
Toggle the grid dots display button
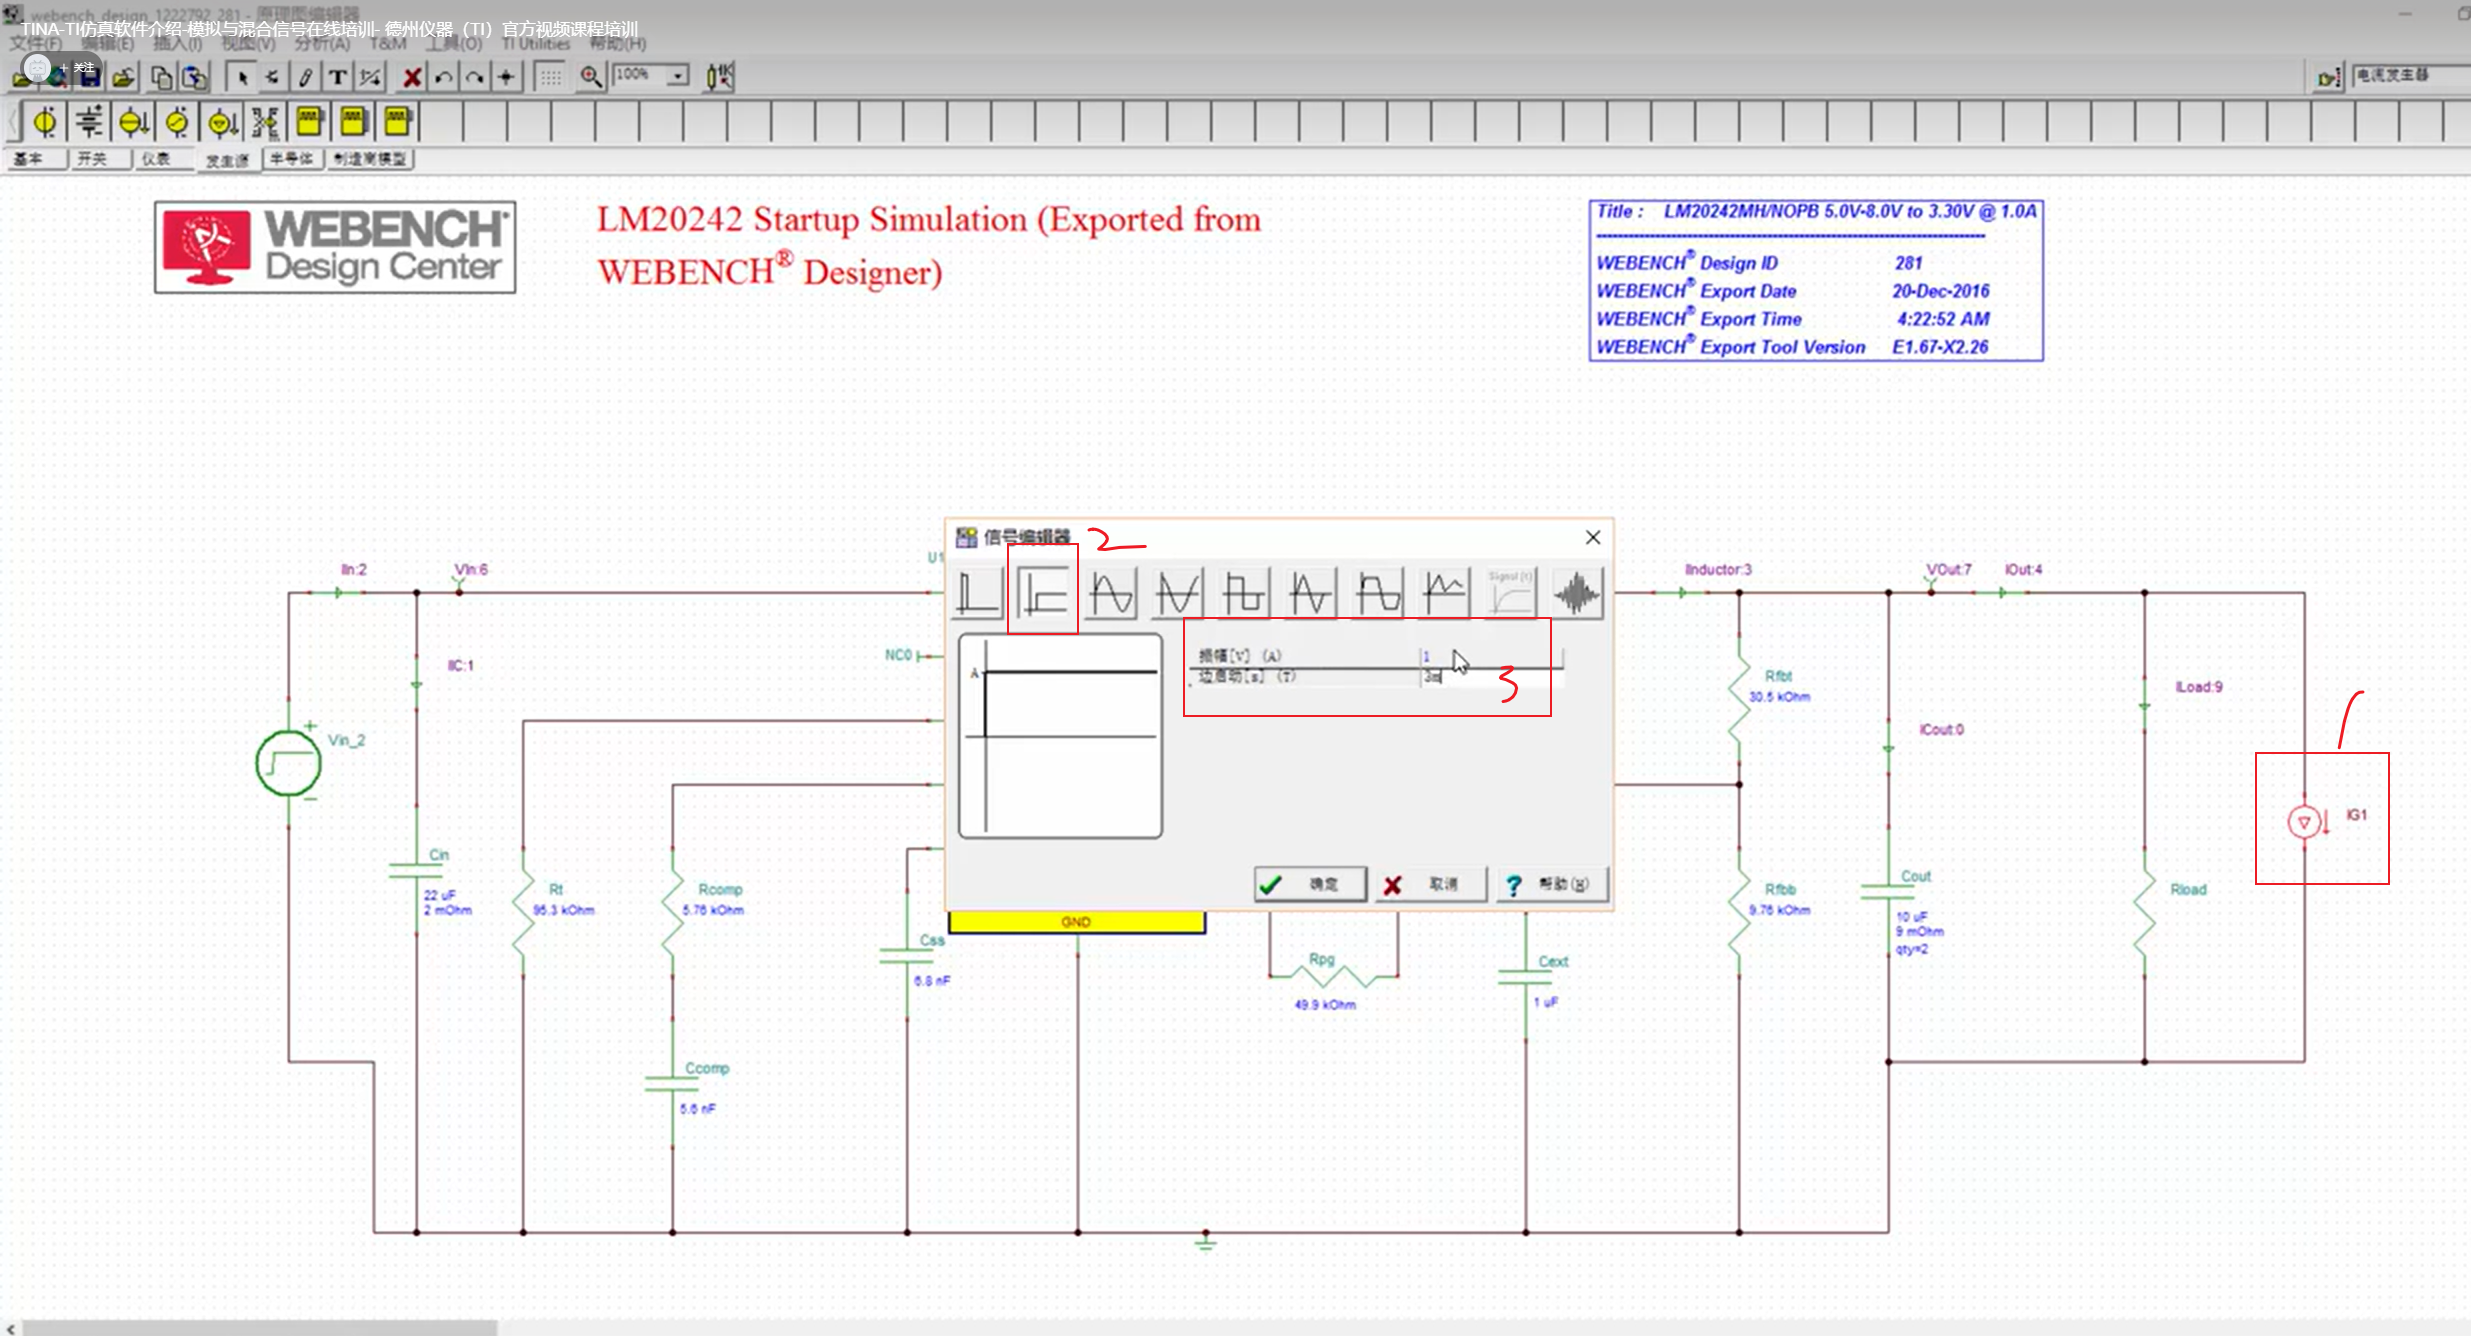(550, 77)
